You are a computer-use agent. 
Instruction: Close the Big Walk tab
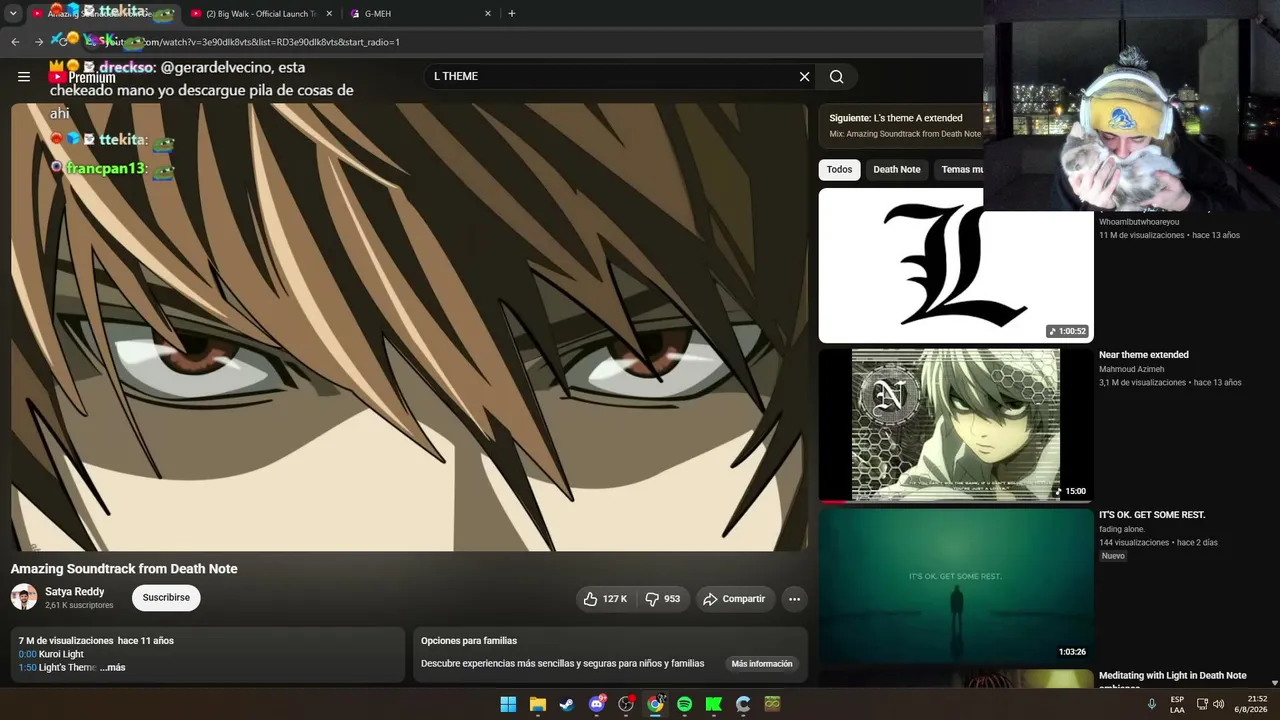[329, 14]
